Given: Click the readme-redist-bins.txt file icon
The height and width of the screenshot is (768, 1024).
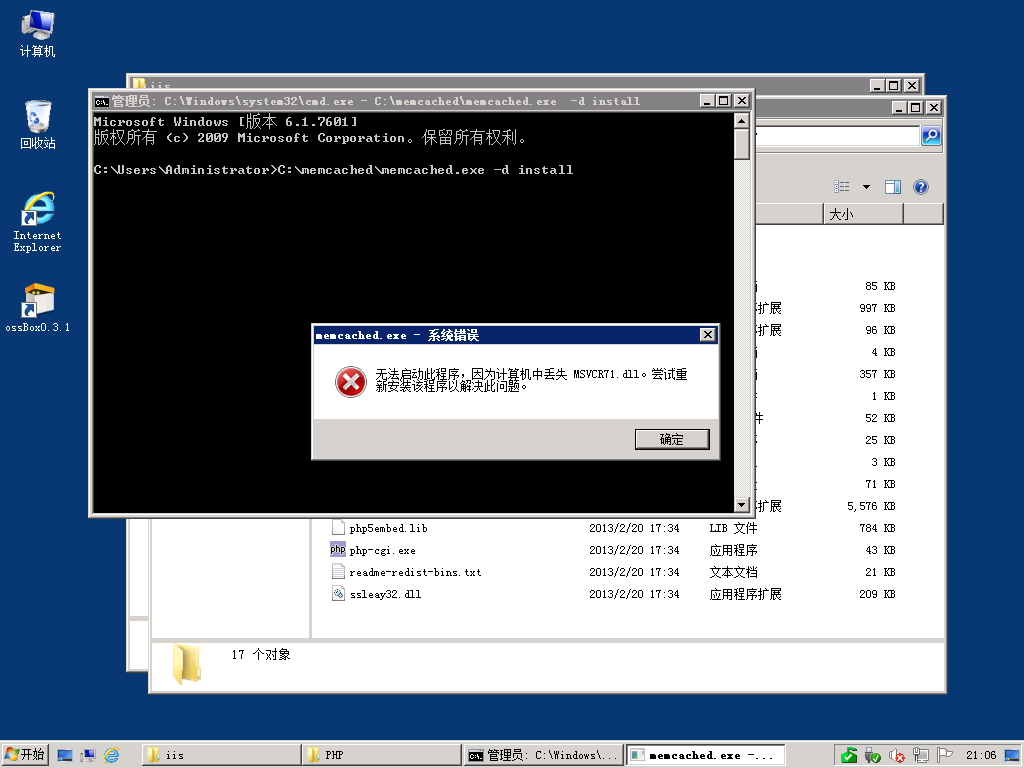Looking at the screenshot, I should (x=338, y=572).
